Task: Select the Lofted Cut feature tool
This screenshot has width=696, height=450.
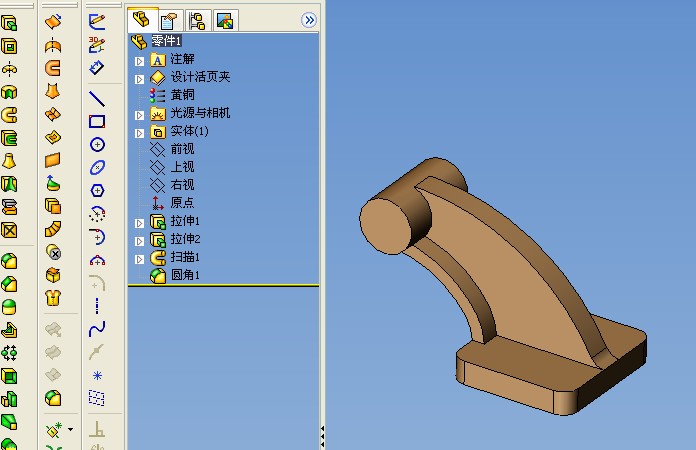Action: [x=9, y=184]
